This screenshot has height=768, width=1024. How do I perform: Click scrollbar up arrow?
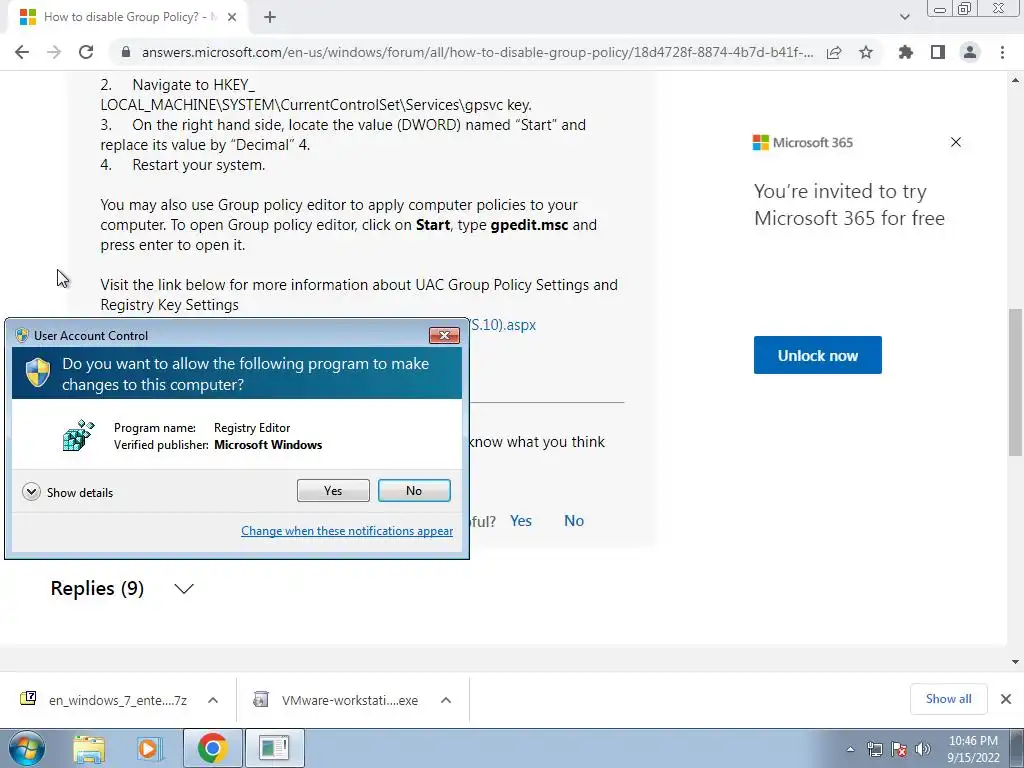point(1015,80)
